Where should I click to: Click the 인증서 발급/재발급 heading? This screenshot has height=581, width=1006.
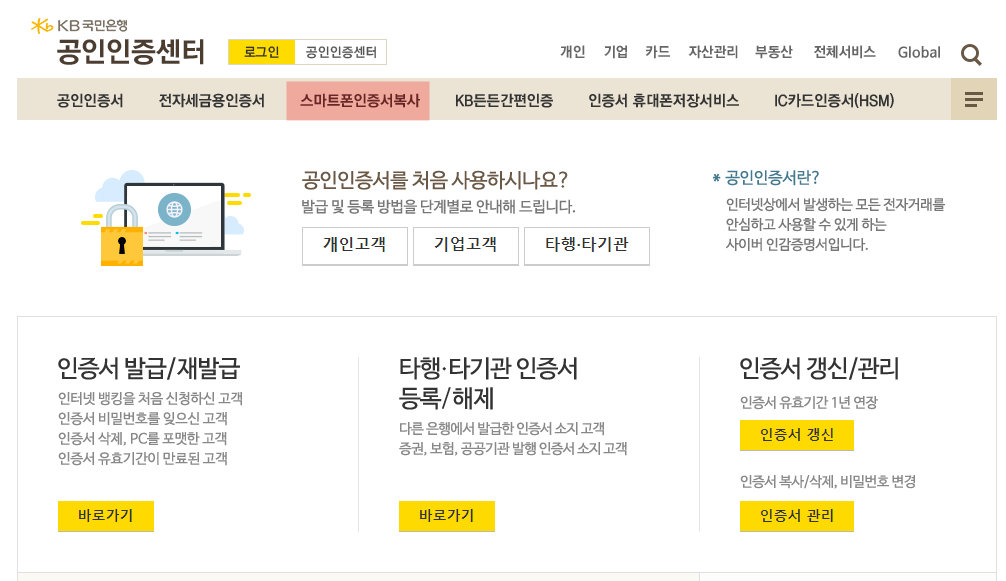click(149, 368)
